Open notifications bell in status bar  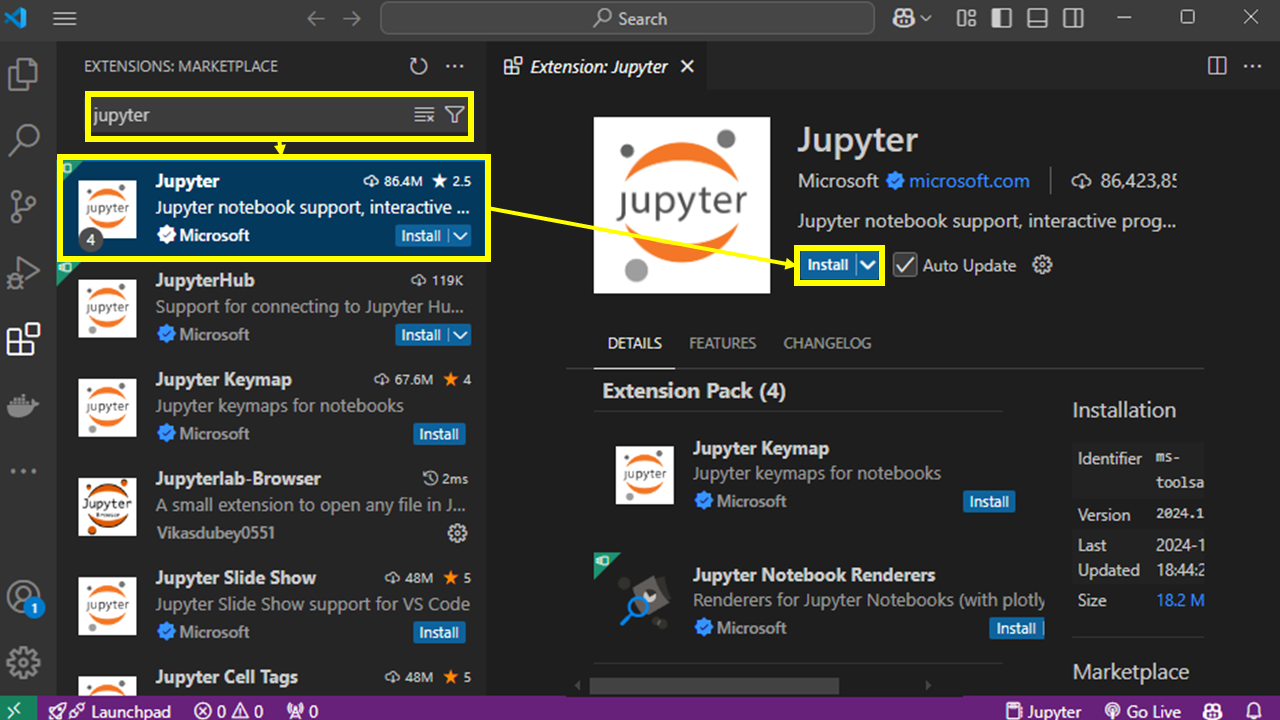(1251, 711)
